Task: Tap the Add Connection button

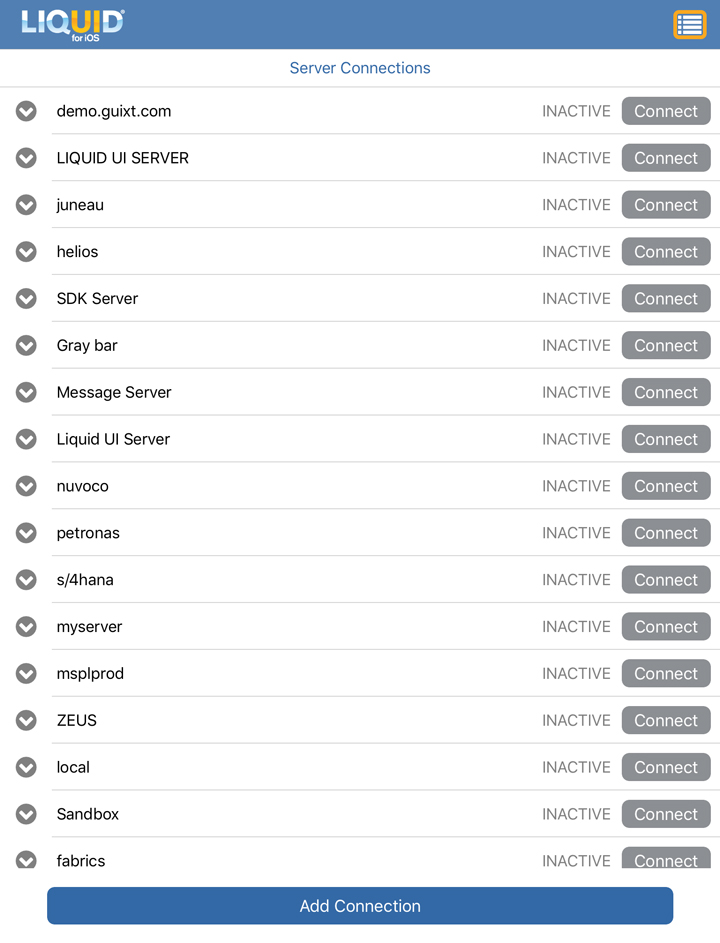Action: click(x=360, y=906)
